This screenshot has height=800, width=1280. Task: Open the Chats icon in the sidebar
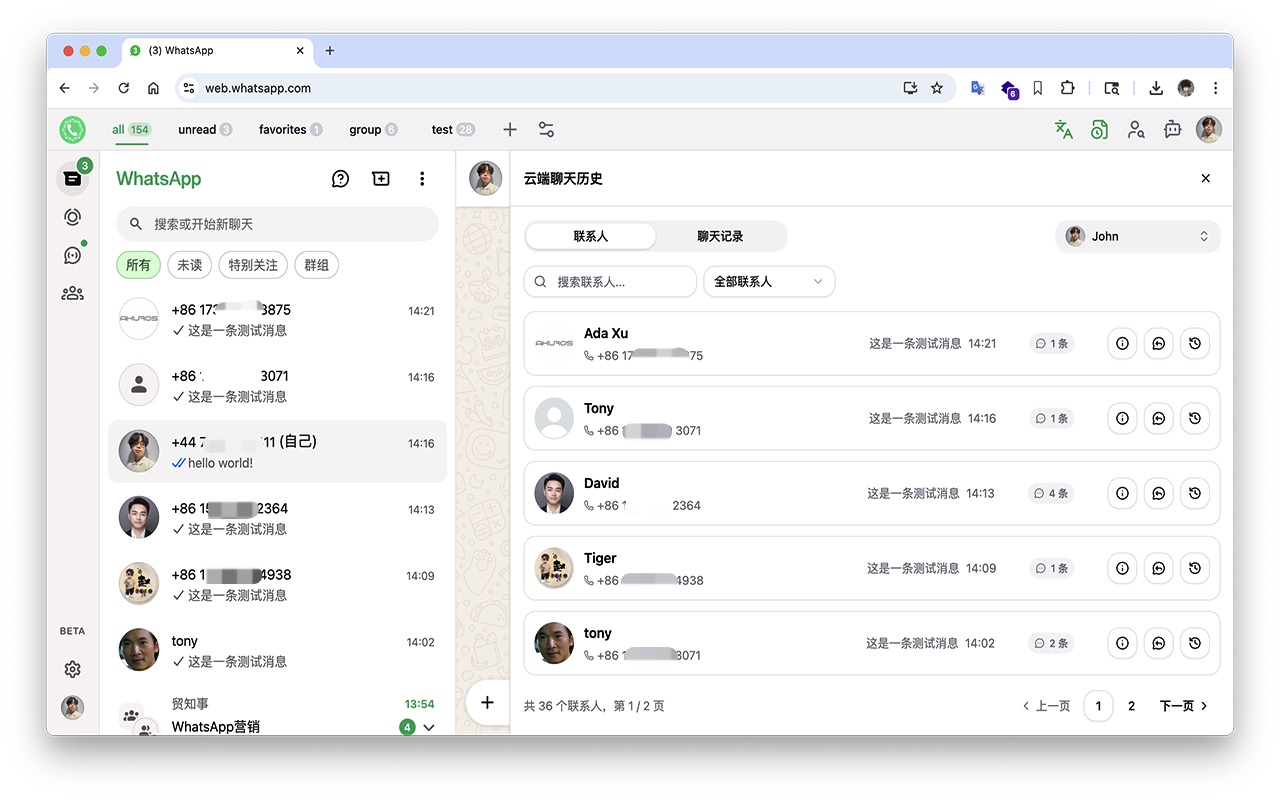coord(72,179)
